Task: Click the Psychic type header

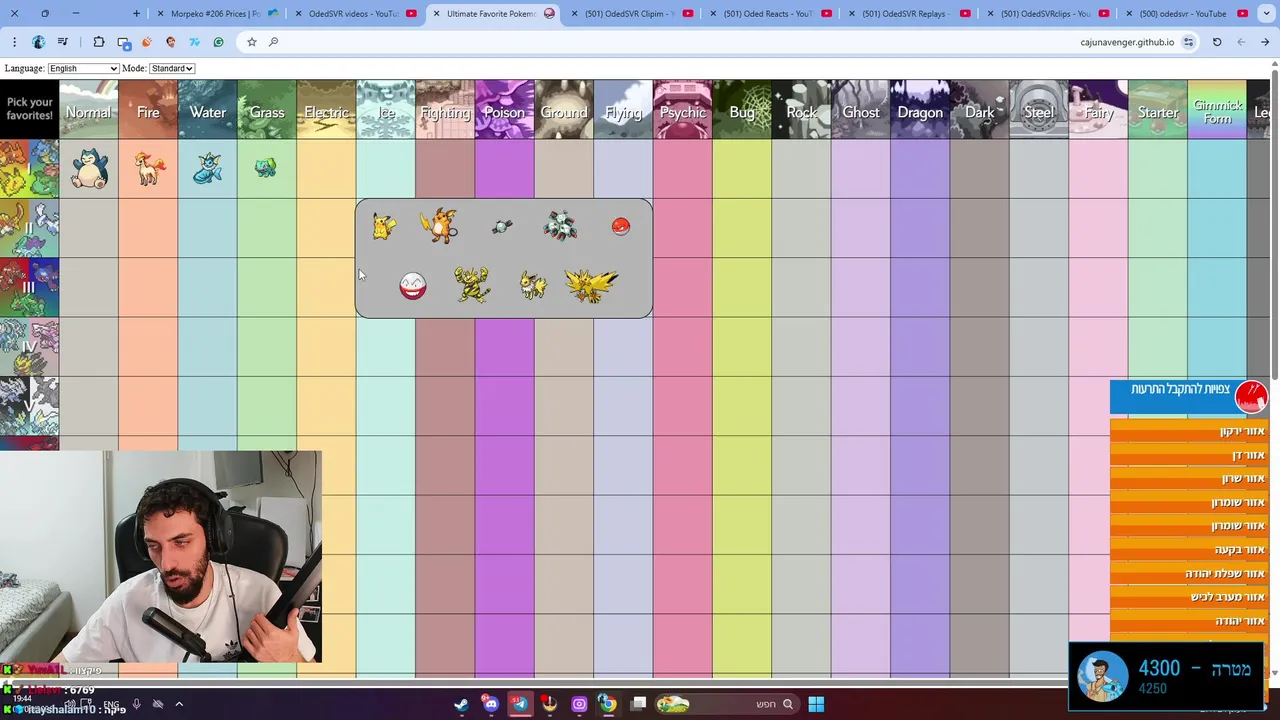Action: pos(682,110)
